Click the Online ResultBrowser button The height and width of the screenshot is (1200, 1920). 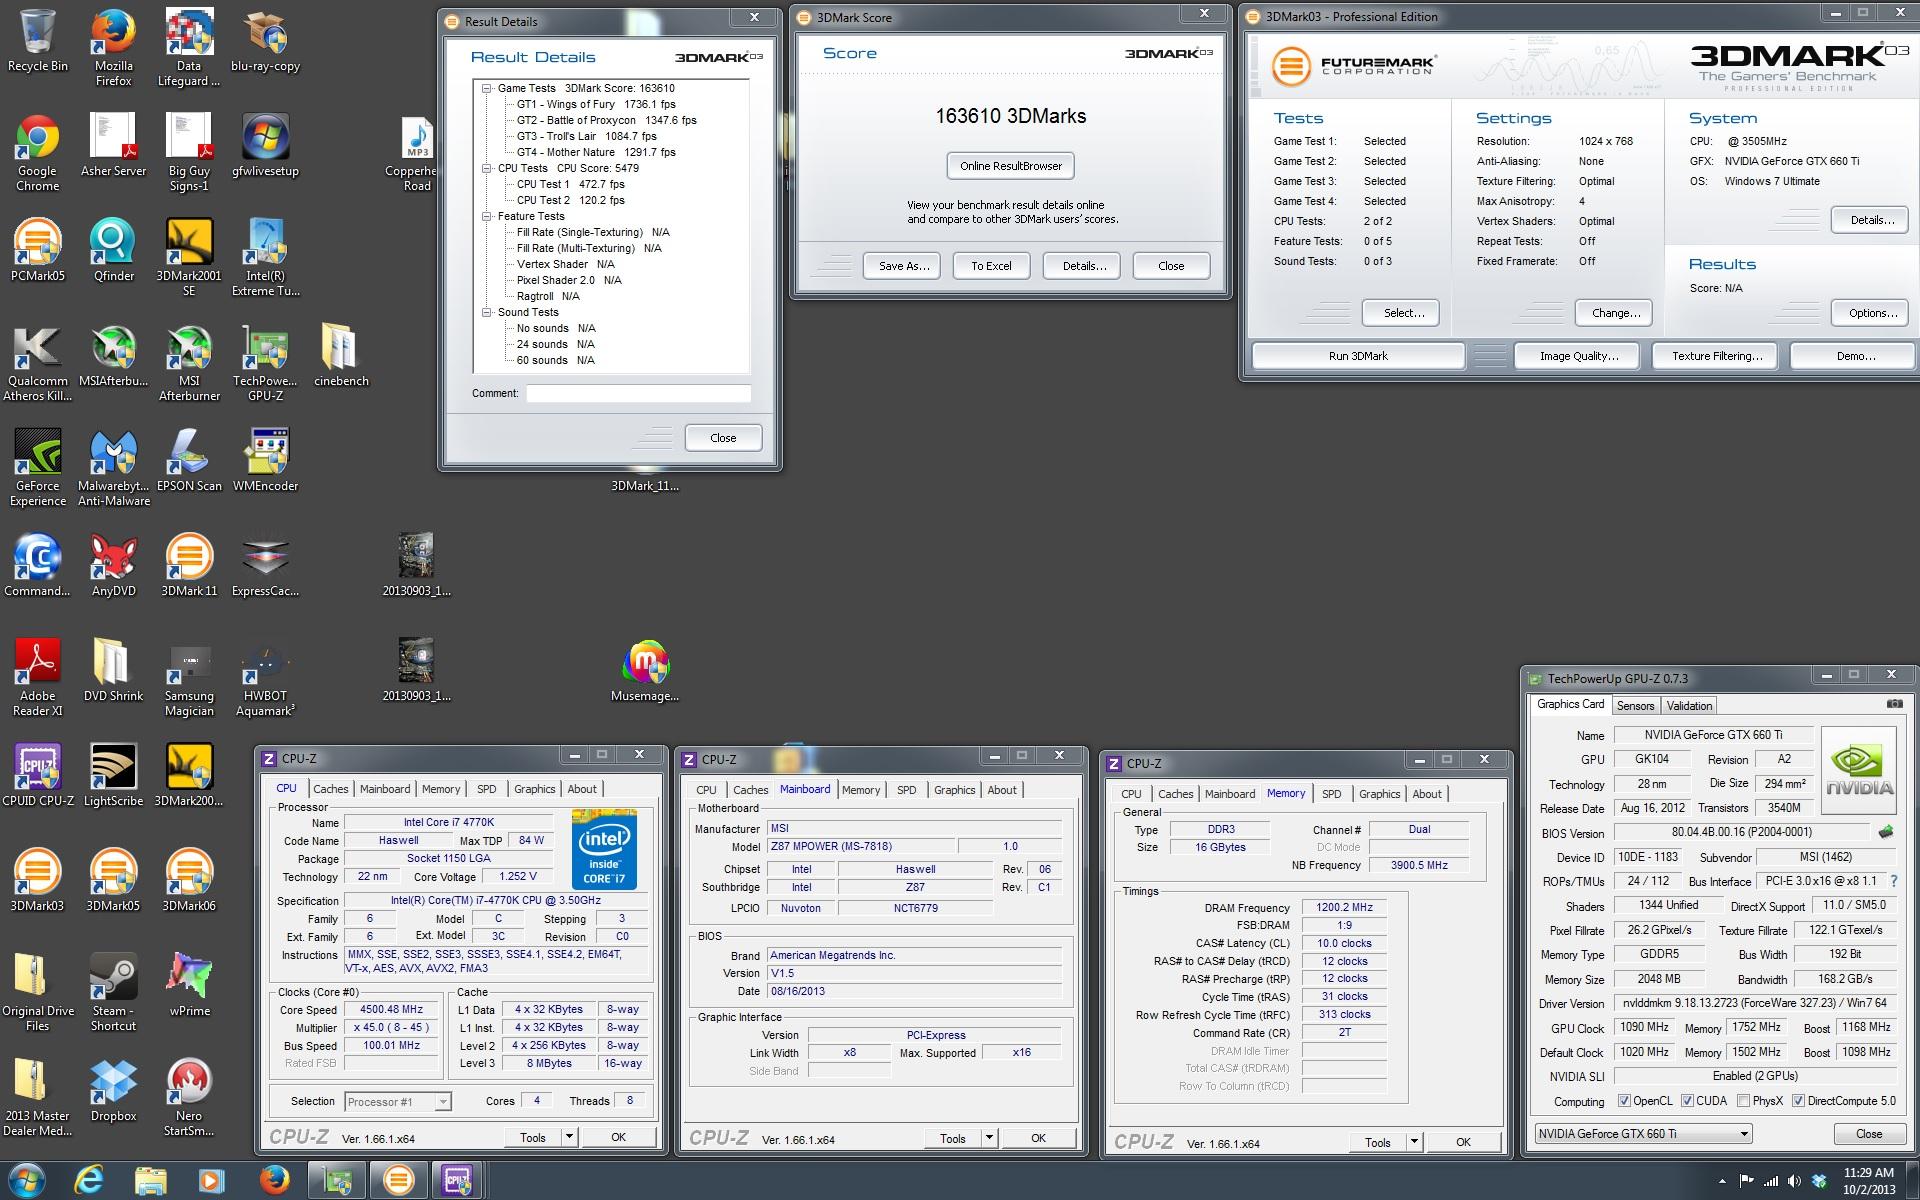coord(1011,166)
